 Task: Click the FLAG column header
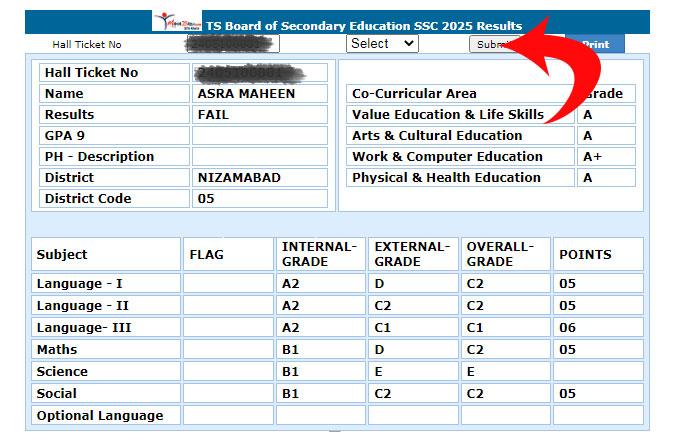pyautogui.click(x=228, y=254)
